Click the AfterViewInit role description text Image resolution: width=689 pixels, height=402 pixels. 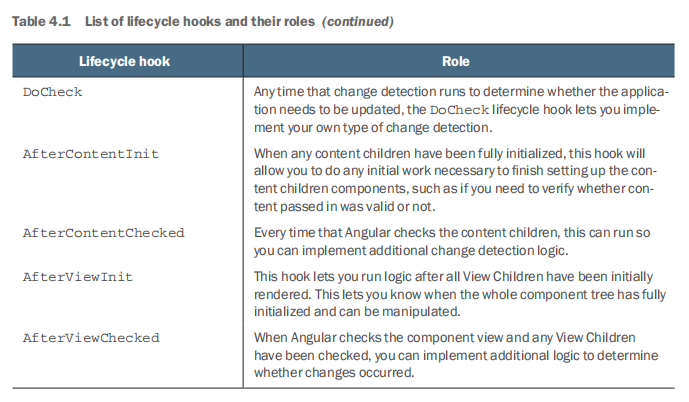pyautogui.click(x=460, y=294)
